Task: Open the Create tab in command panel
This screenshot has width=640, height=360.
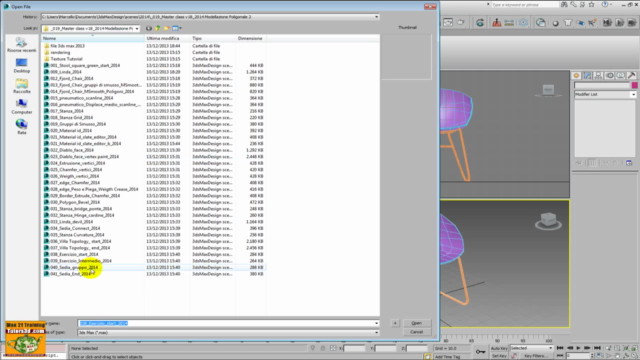Action: pyautogui.click(x=576, y=76)
